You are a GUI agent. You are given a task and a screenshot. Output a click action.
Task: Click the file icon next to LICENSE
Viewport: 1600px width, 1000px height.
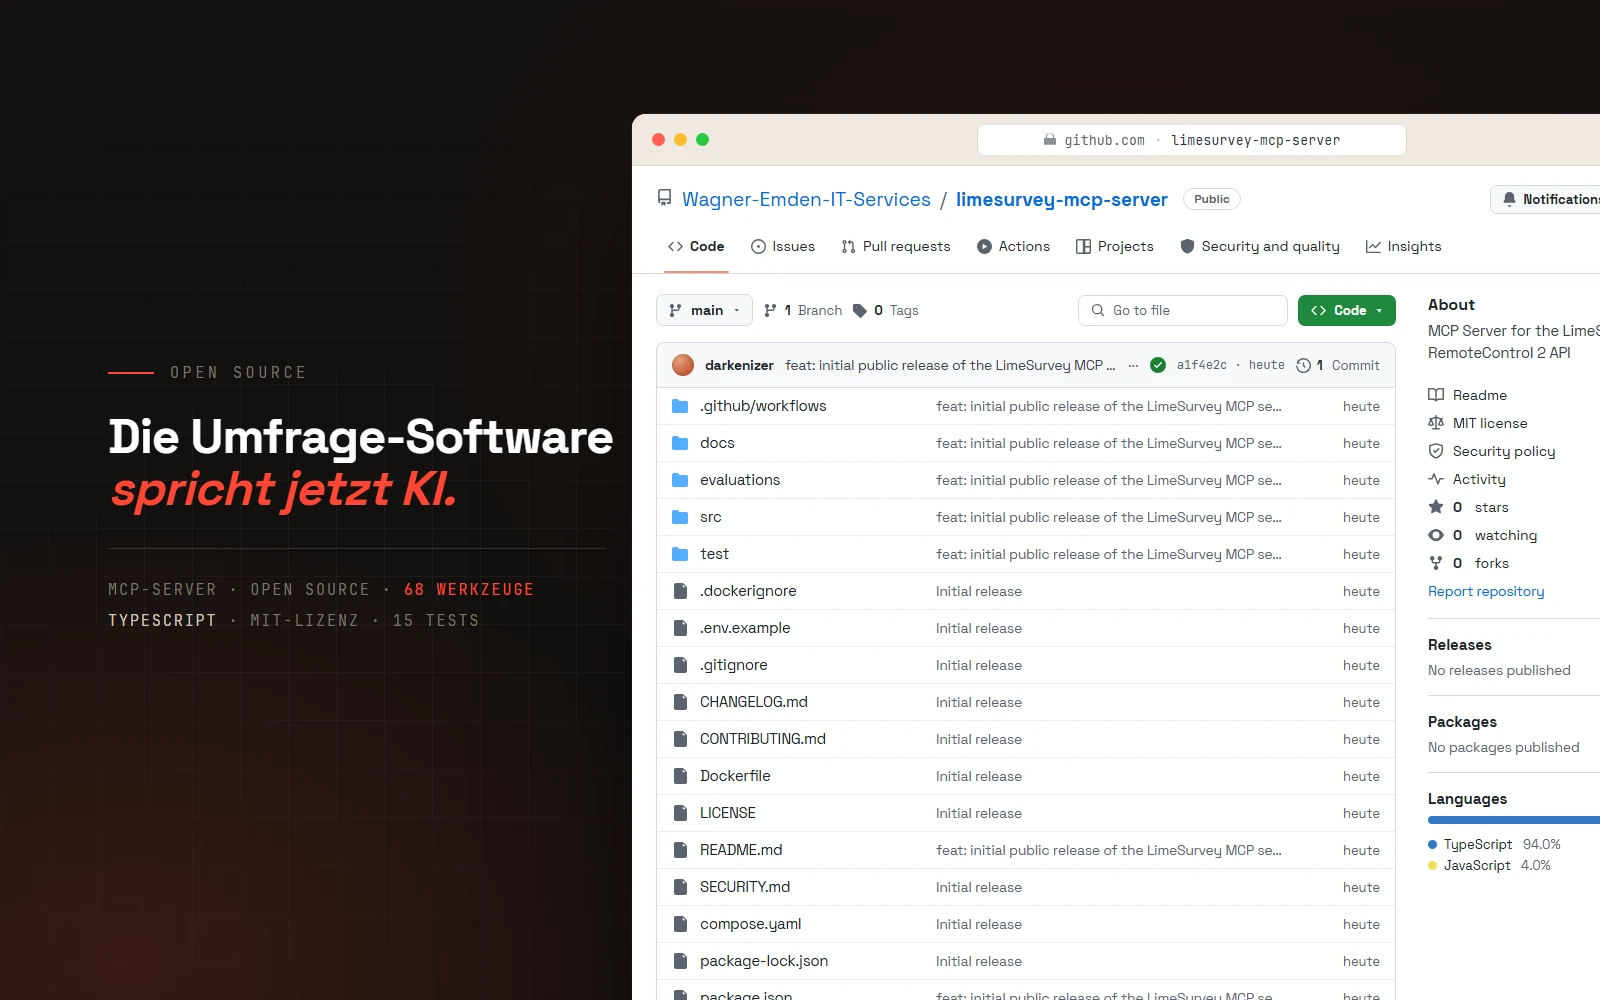[680, 813]
